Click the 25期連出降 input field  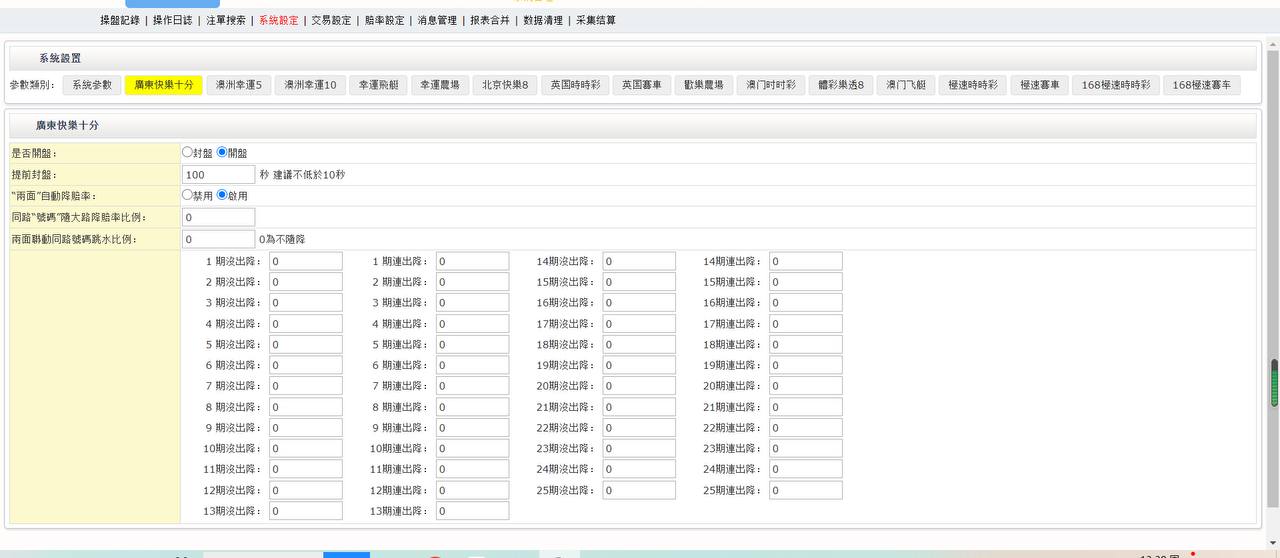click(805, 490)
